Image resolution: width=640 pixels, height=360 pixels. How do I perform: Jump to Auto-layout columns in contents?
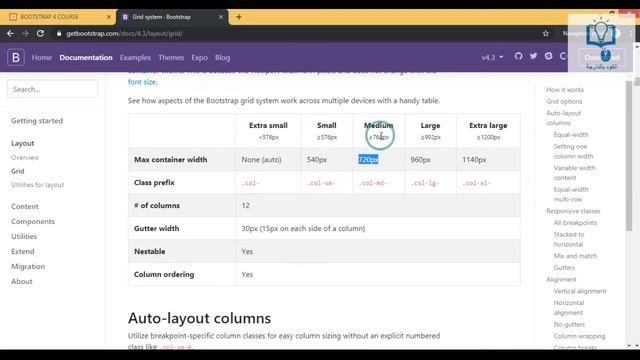563,118
